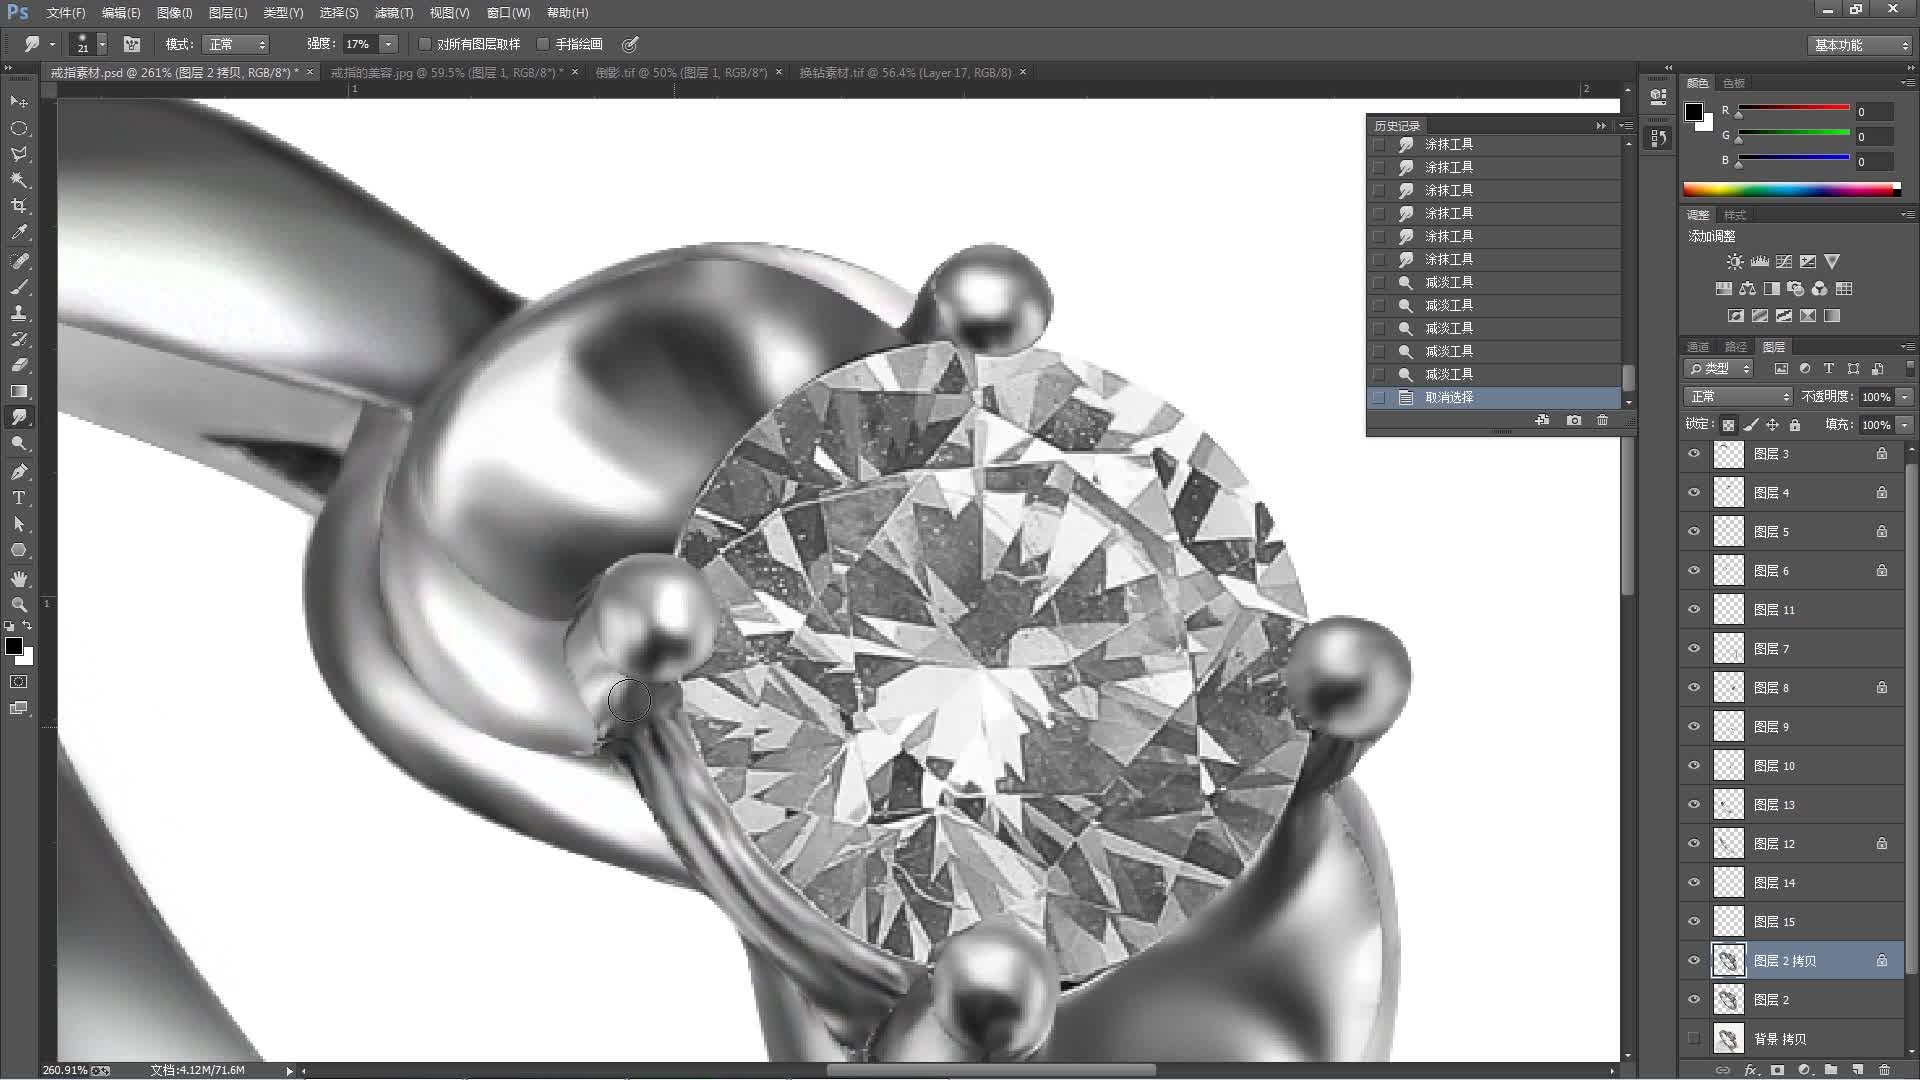Open the 强度 strength slider dropdown
Image resolution: width=1920 pixels, height=1080 pixels.
[x=389, y=44]
